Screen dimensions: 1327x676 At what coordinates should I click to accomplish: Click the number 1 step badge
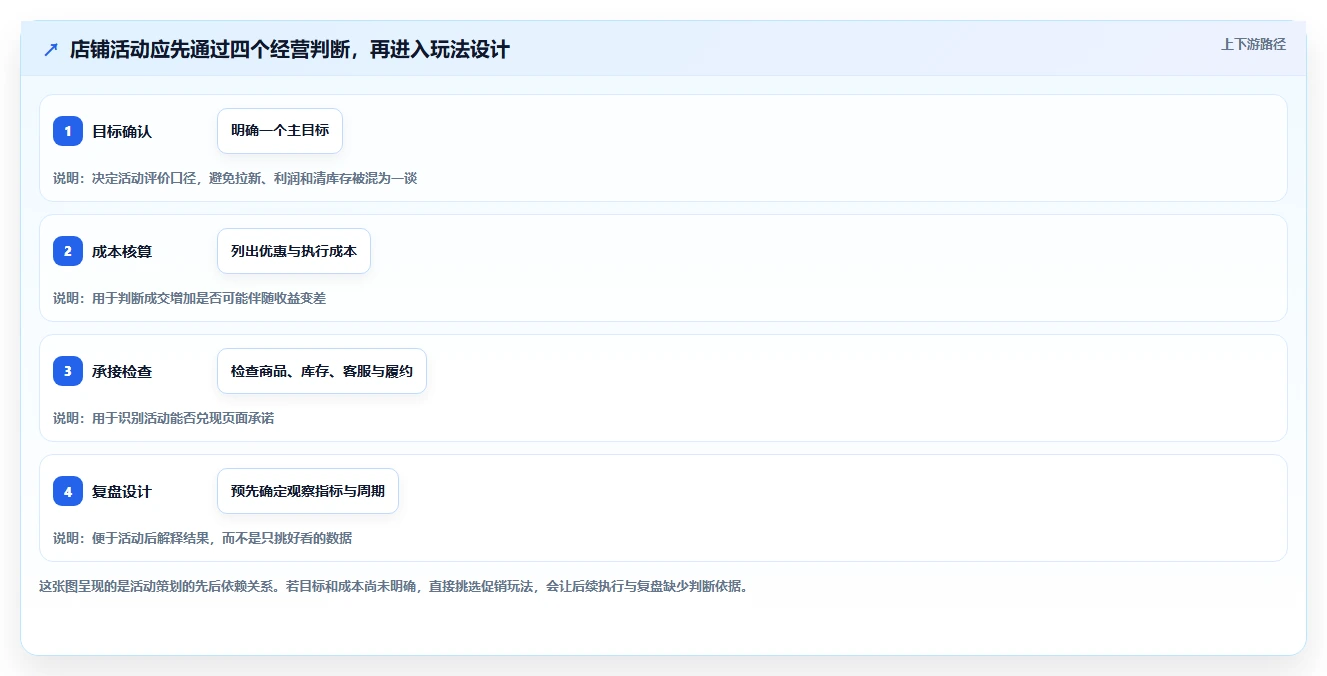pos(68,131)
